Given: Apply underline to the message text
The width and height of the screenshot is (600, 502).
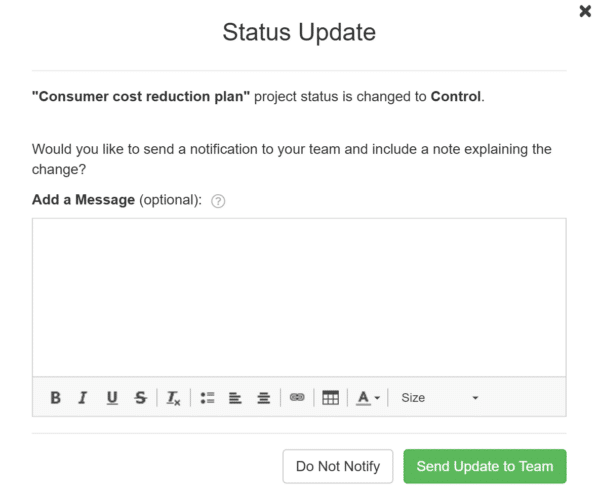Looking at the screenshot, I should 112,398.
